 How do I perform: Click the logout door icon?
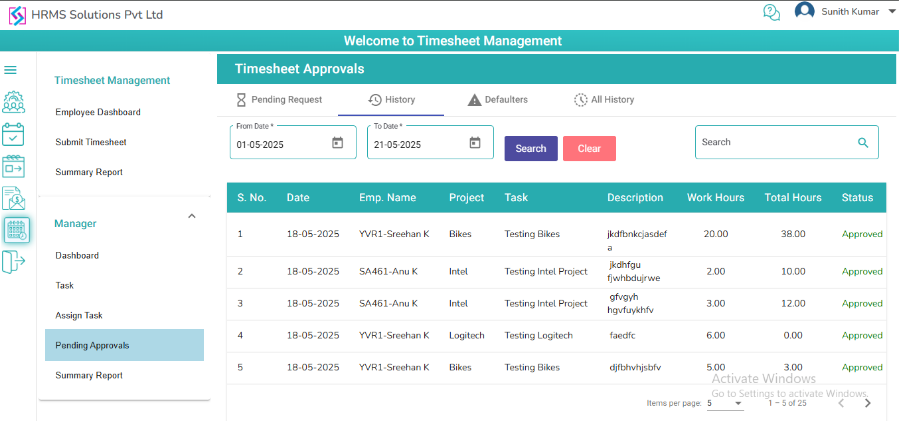(14, 262)
